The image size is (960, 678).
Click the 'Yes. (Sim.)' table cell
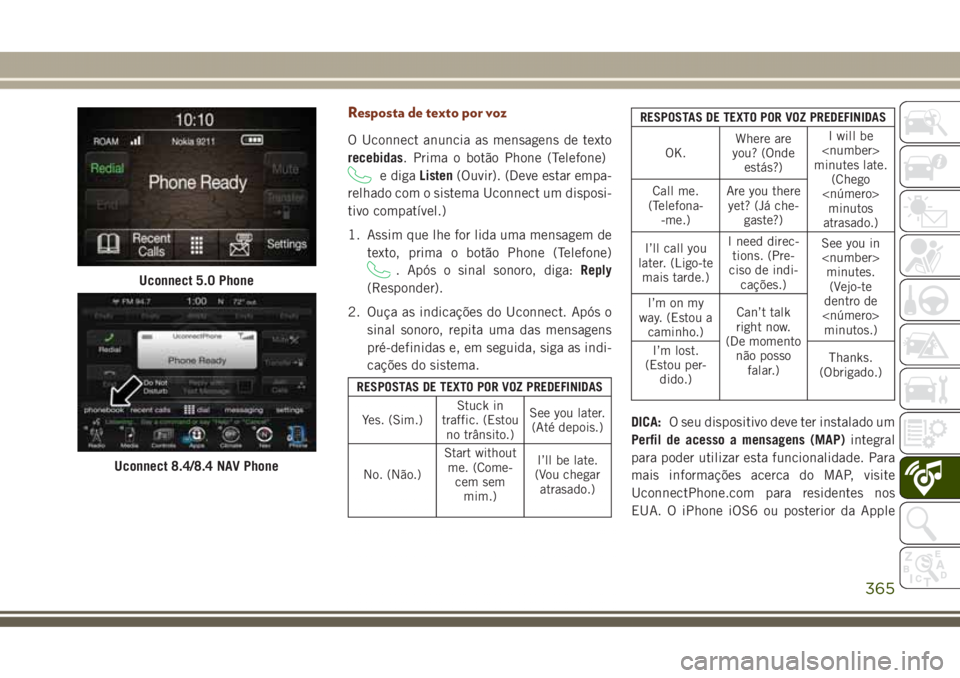coord(392,420)
